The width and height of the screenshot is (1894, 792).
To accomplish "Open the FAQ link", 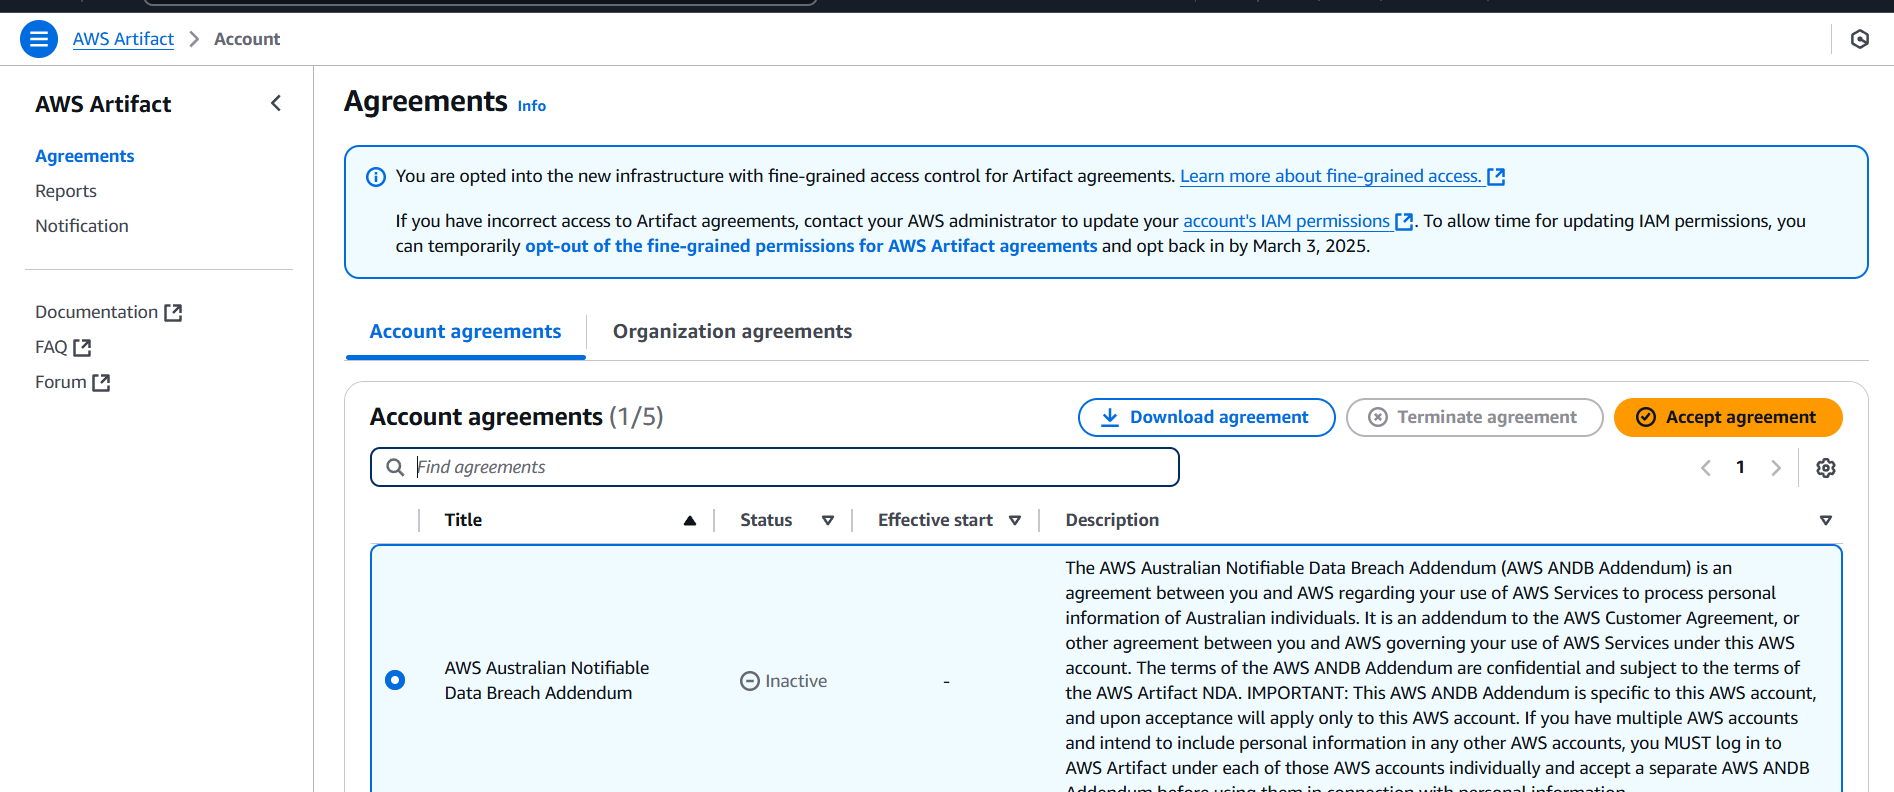I will pos(51,347).
